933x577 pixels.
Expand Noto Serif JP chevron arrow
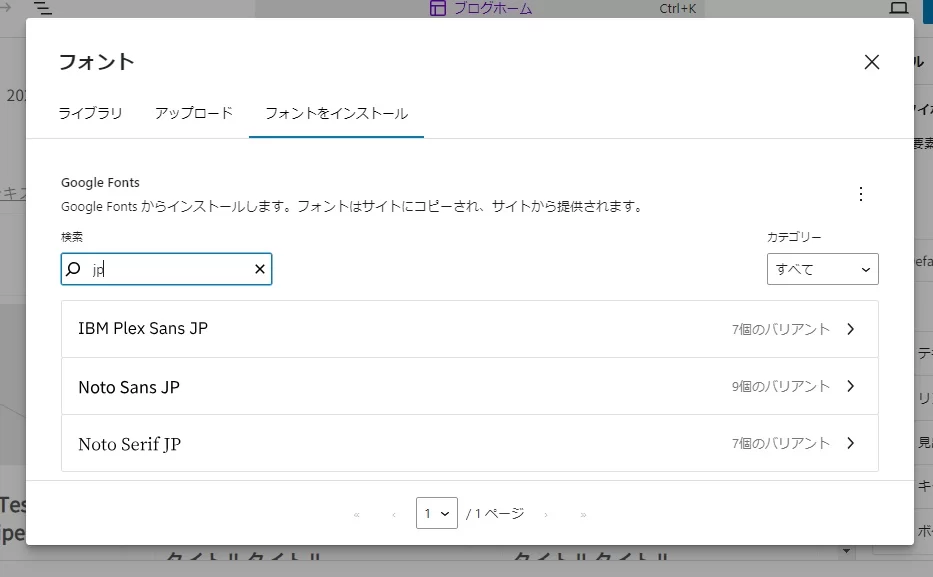[850, 443]
